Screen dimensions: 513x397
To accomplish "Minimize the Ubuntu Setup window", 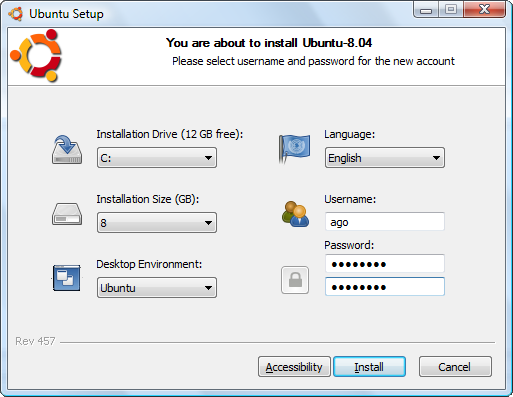I will click(x=426, y=10).
